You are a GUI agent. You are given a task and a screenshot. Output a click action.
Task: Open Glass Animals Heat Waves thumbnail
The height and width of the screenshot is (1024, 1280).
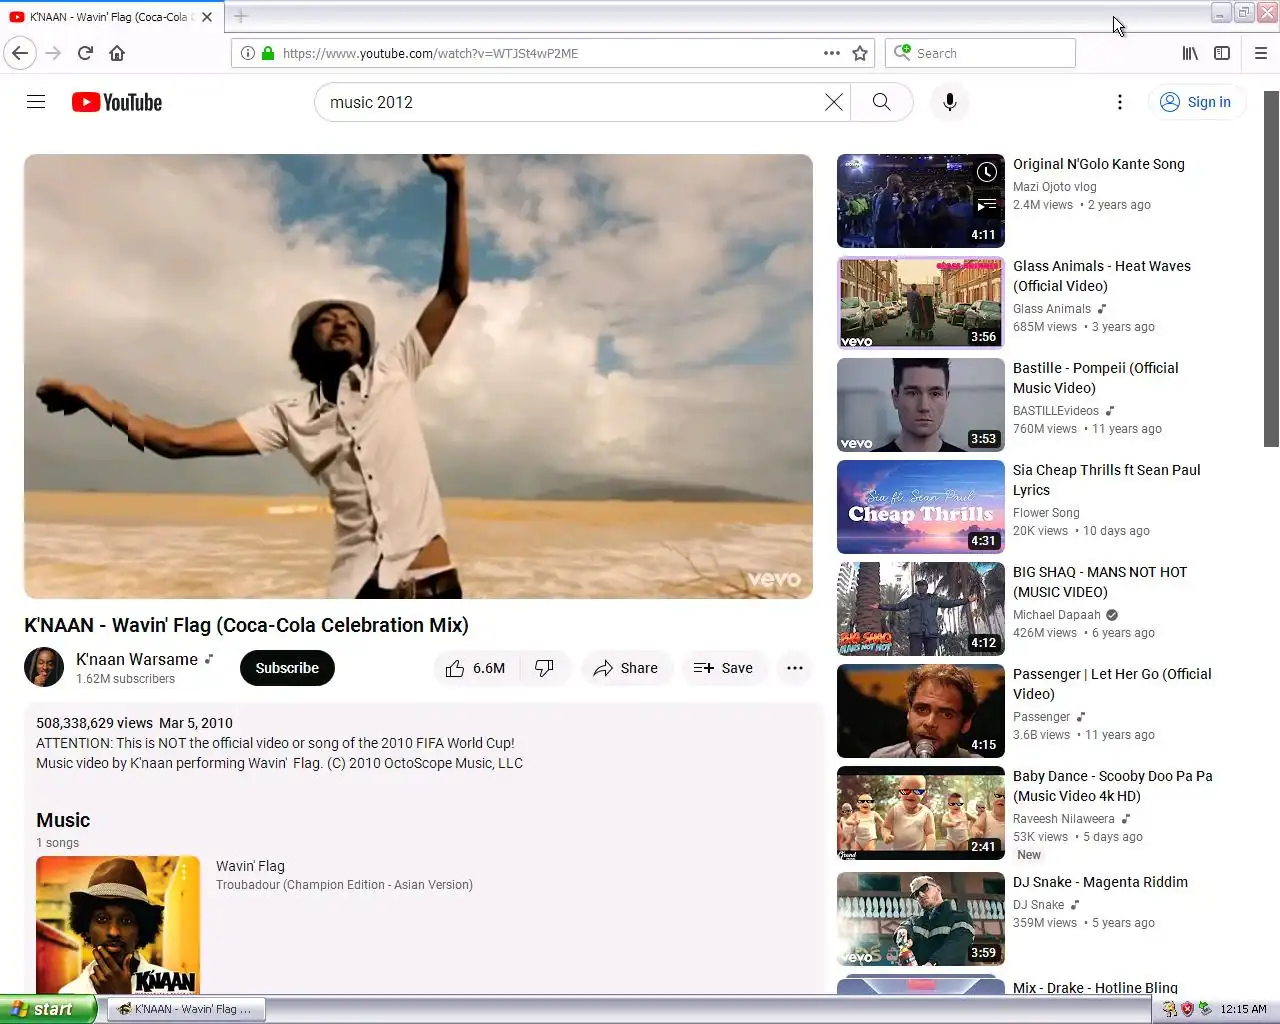920,303
